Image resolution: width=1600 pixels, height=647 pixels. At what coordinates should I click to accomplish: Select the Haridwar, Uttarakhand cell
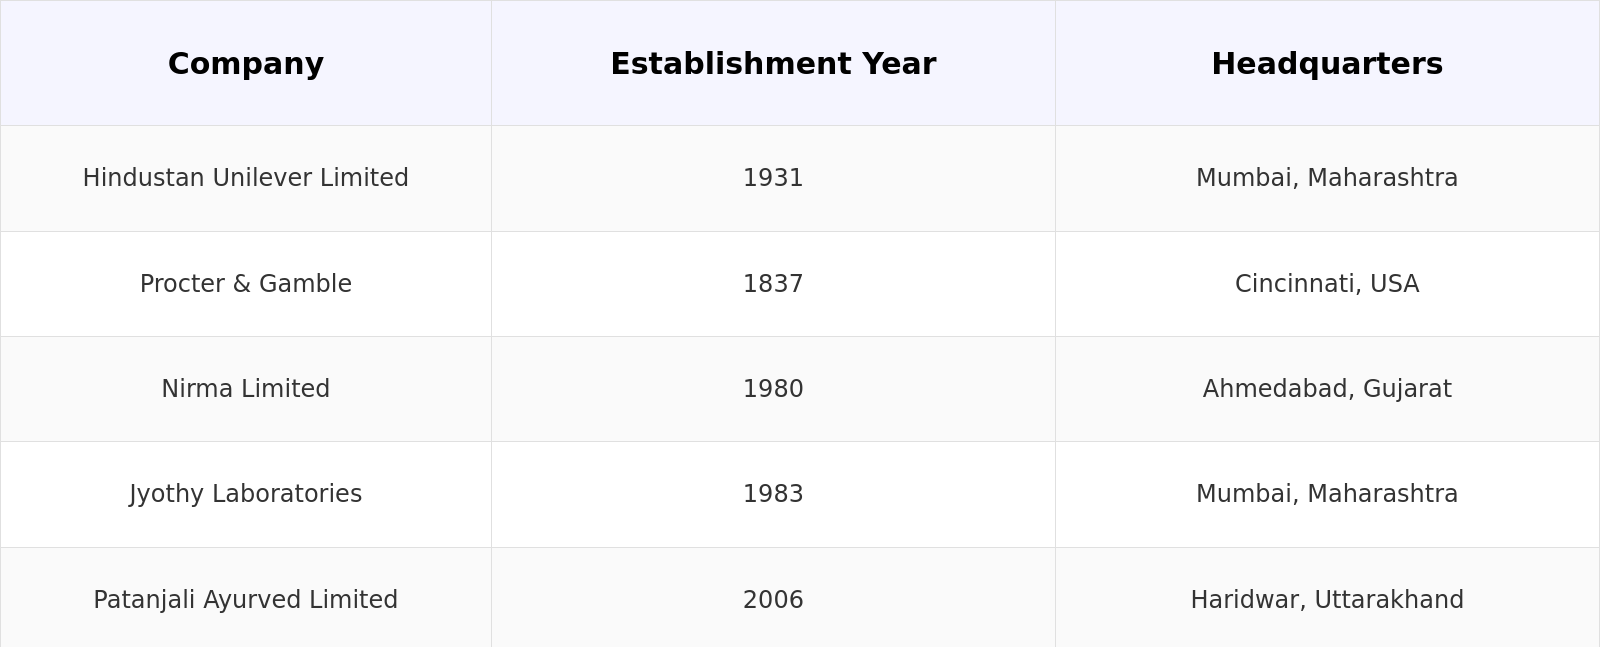coord(1327,600)
